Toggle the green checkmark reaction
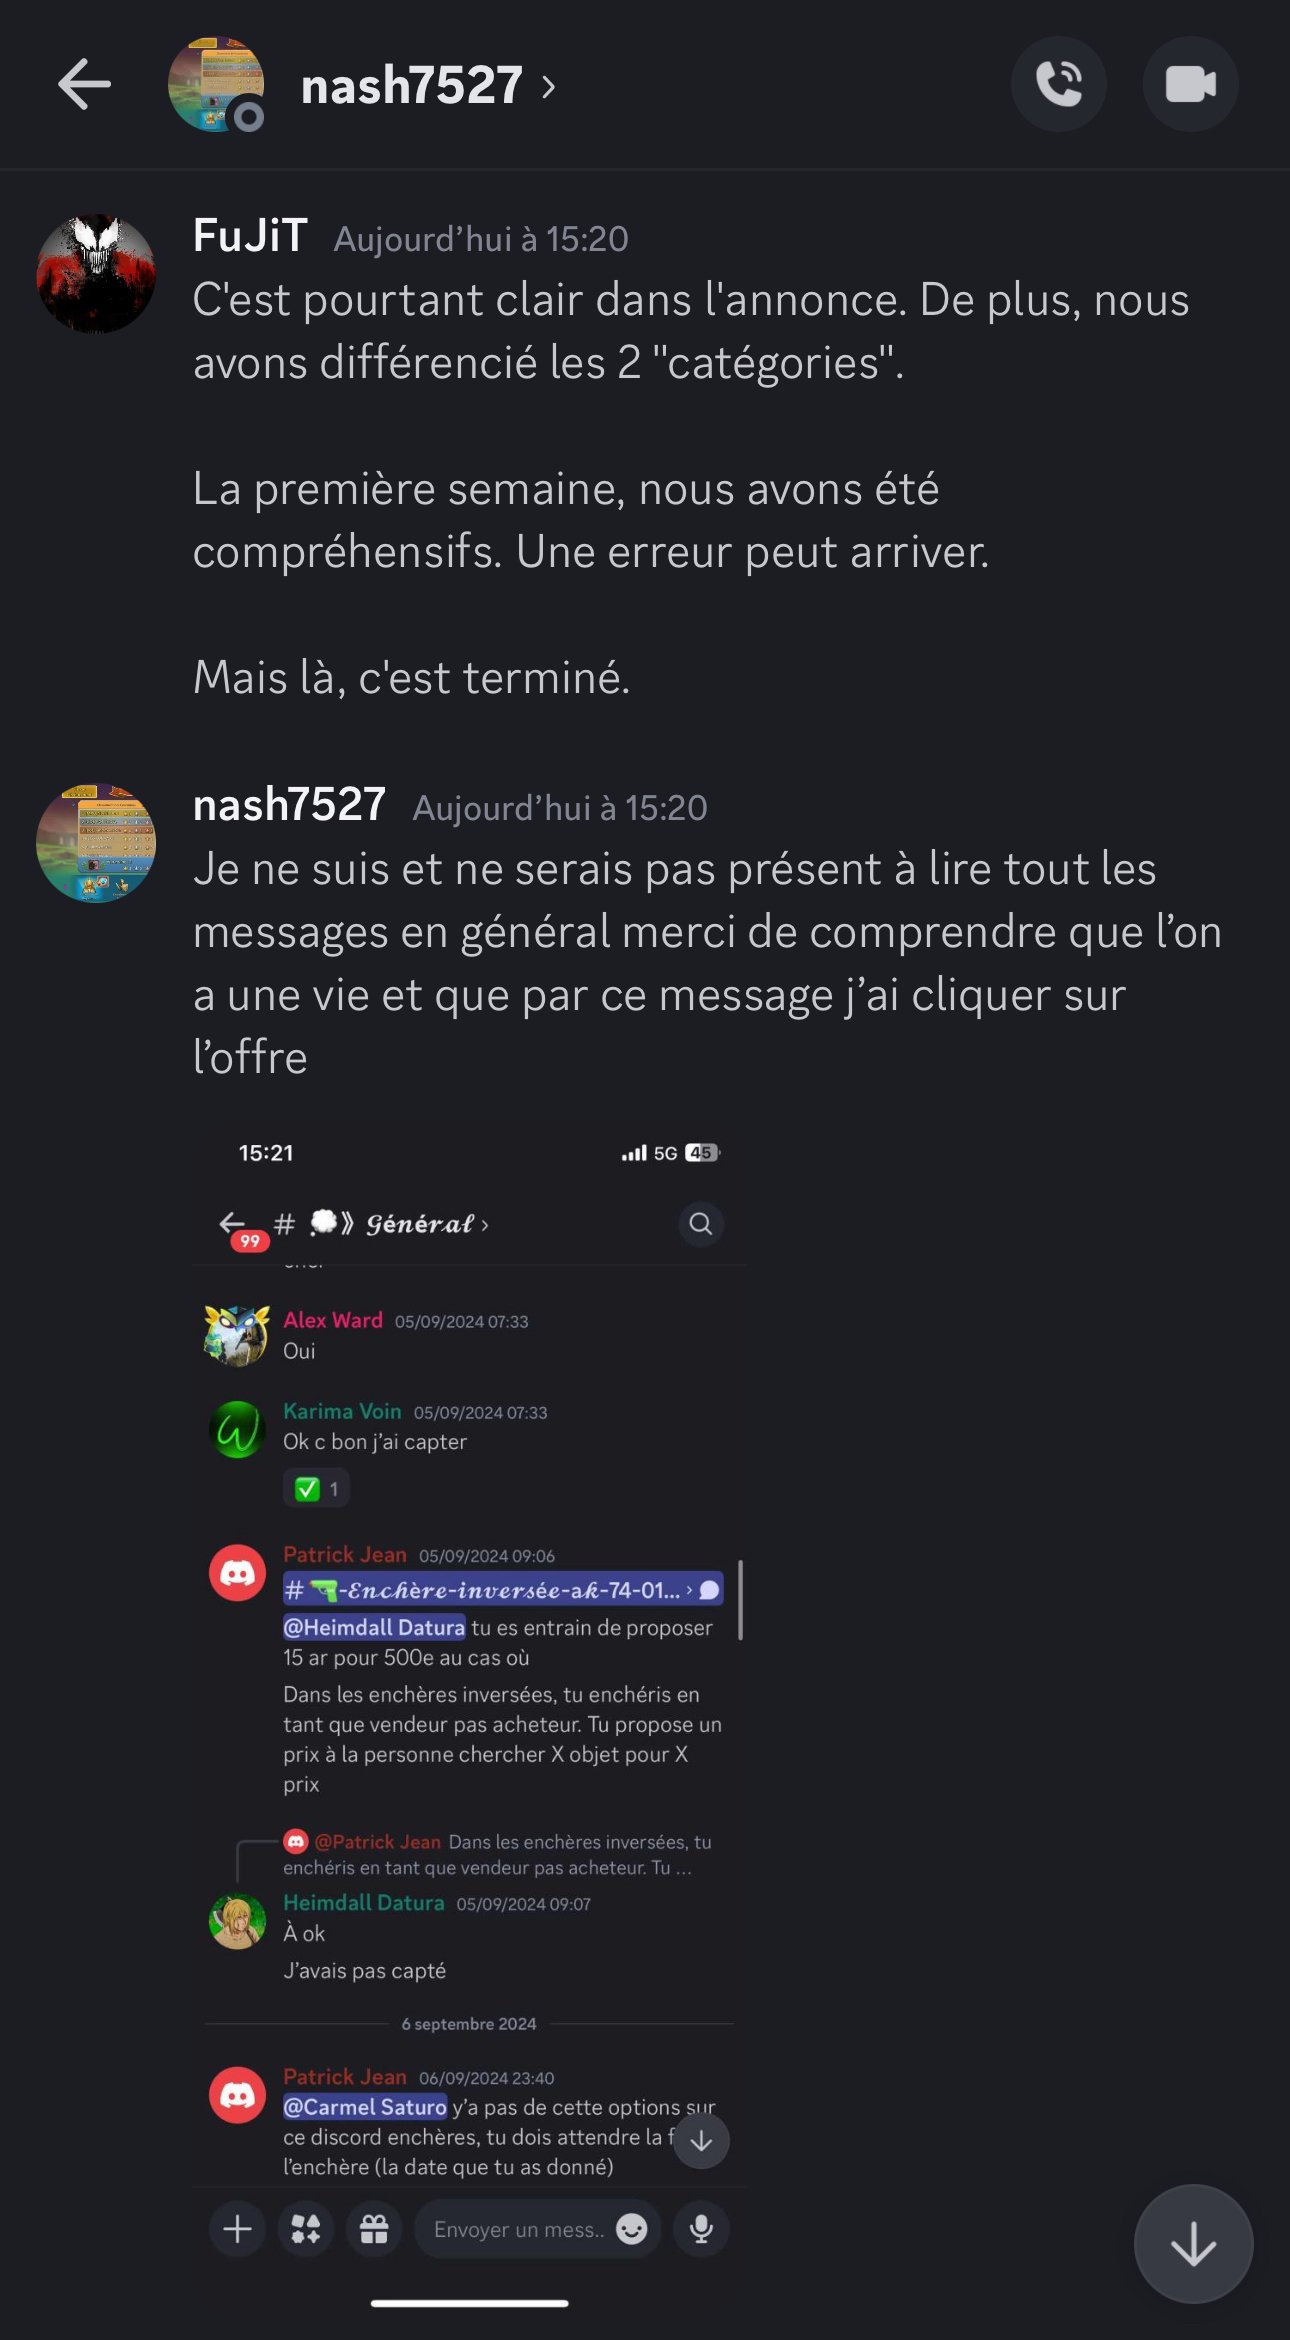 [x=316, y=1489]
